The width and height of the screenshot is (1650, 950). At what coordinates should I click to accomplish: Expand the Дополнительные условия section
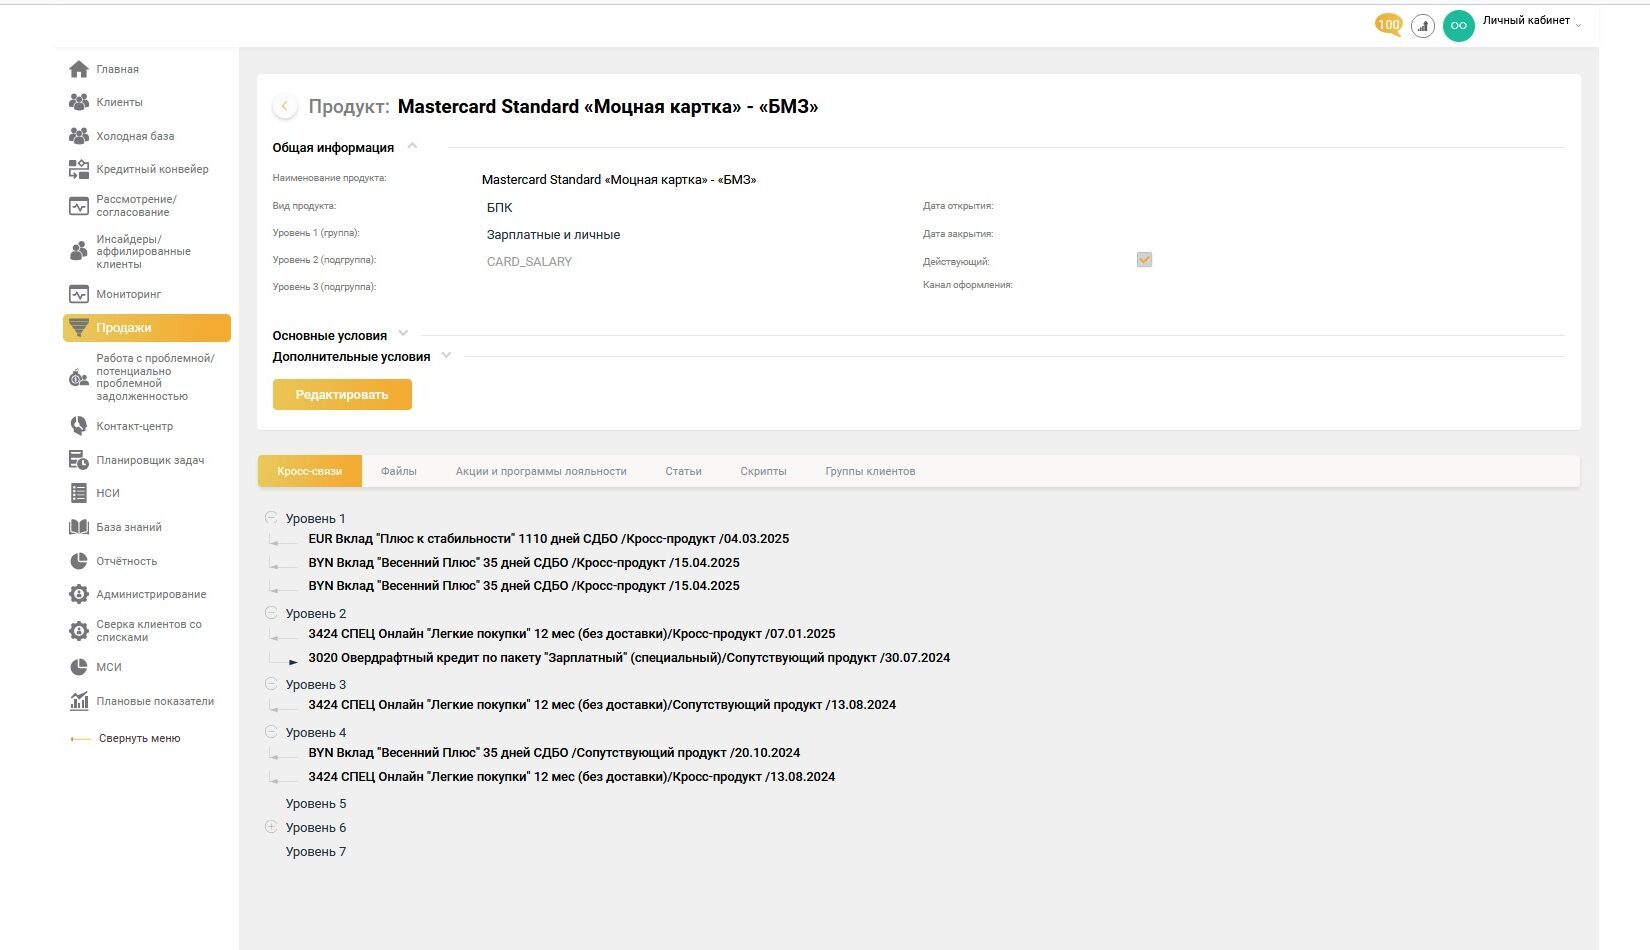click(x=446, y=354)
